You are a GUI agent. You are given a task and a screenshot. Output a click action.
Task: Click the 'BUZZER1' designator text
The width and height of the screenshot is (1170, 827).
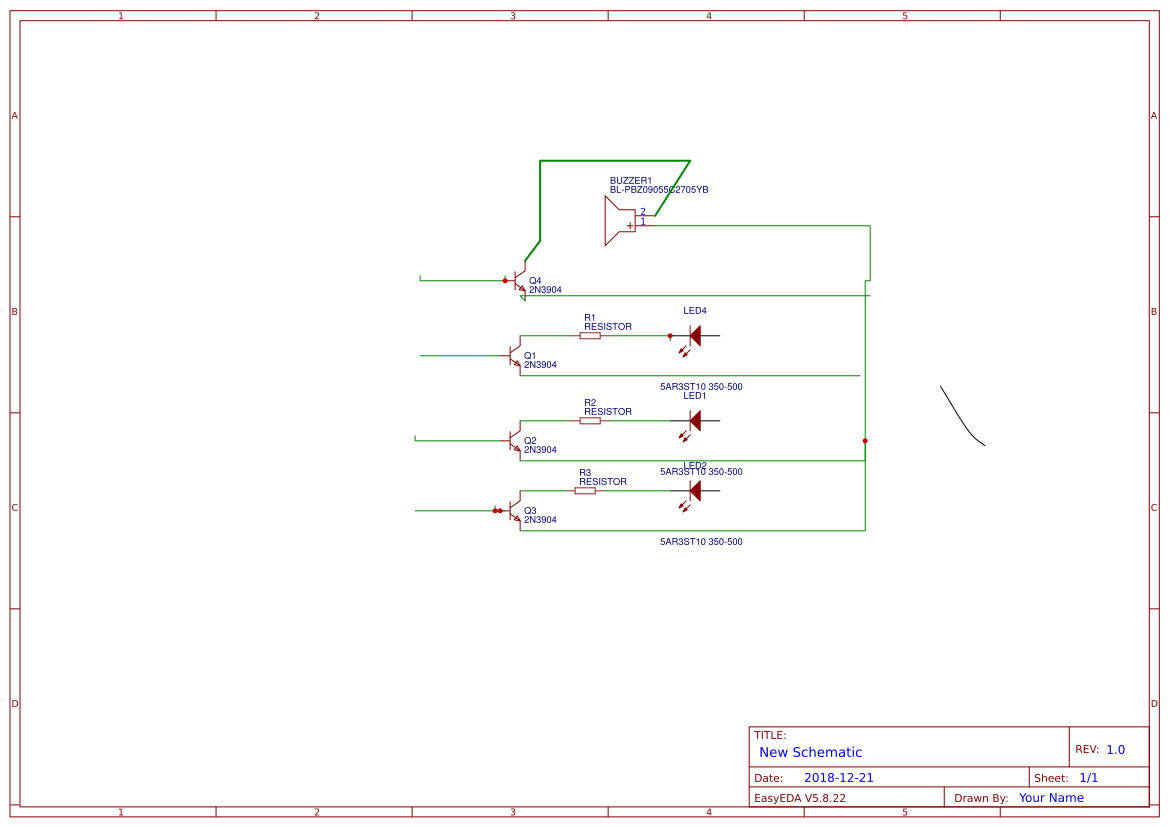point(631,181)
